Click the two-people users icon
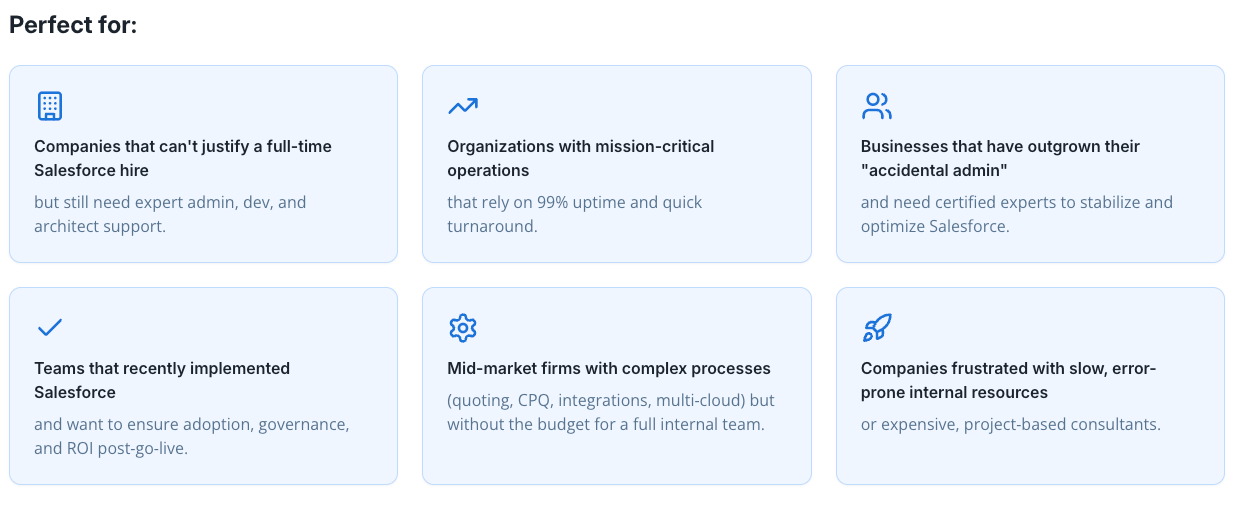 click(x=876, y=105)
